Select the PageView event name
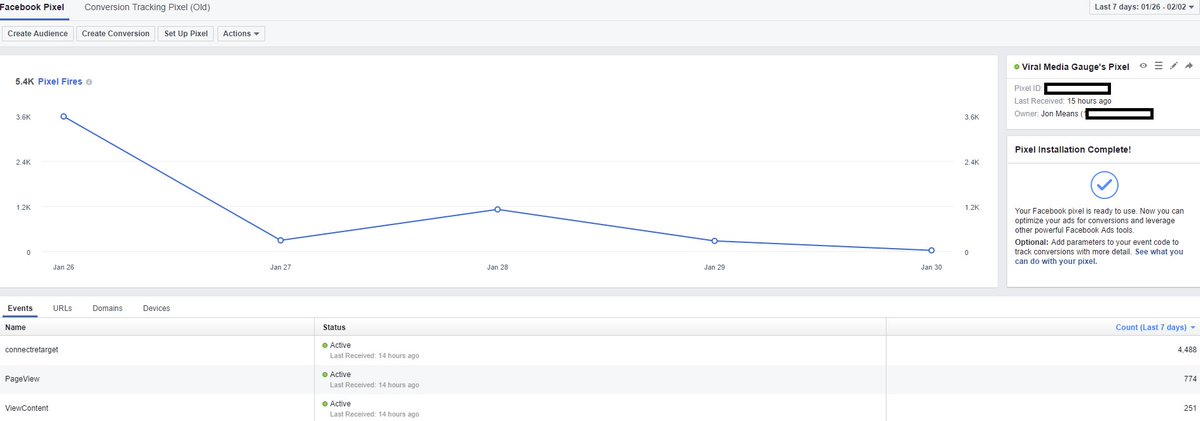 [x=22, y=379]
